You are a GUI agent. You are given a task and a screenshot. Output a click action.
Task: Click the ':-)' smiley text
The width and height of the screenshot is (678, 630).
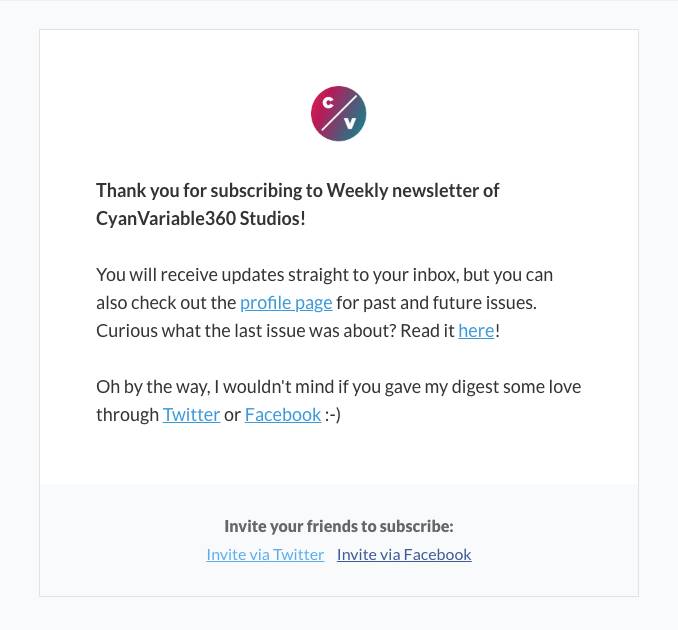pyautogui.click(x=333, y=415)
